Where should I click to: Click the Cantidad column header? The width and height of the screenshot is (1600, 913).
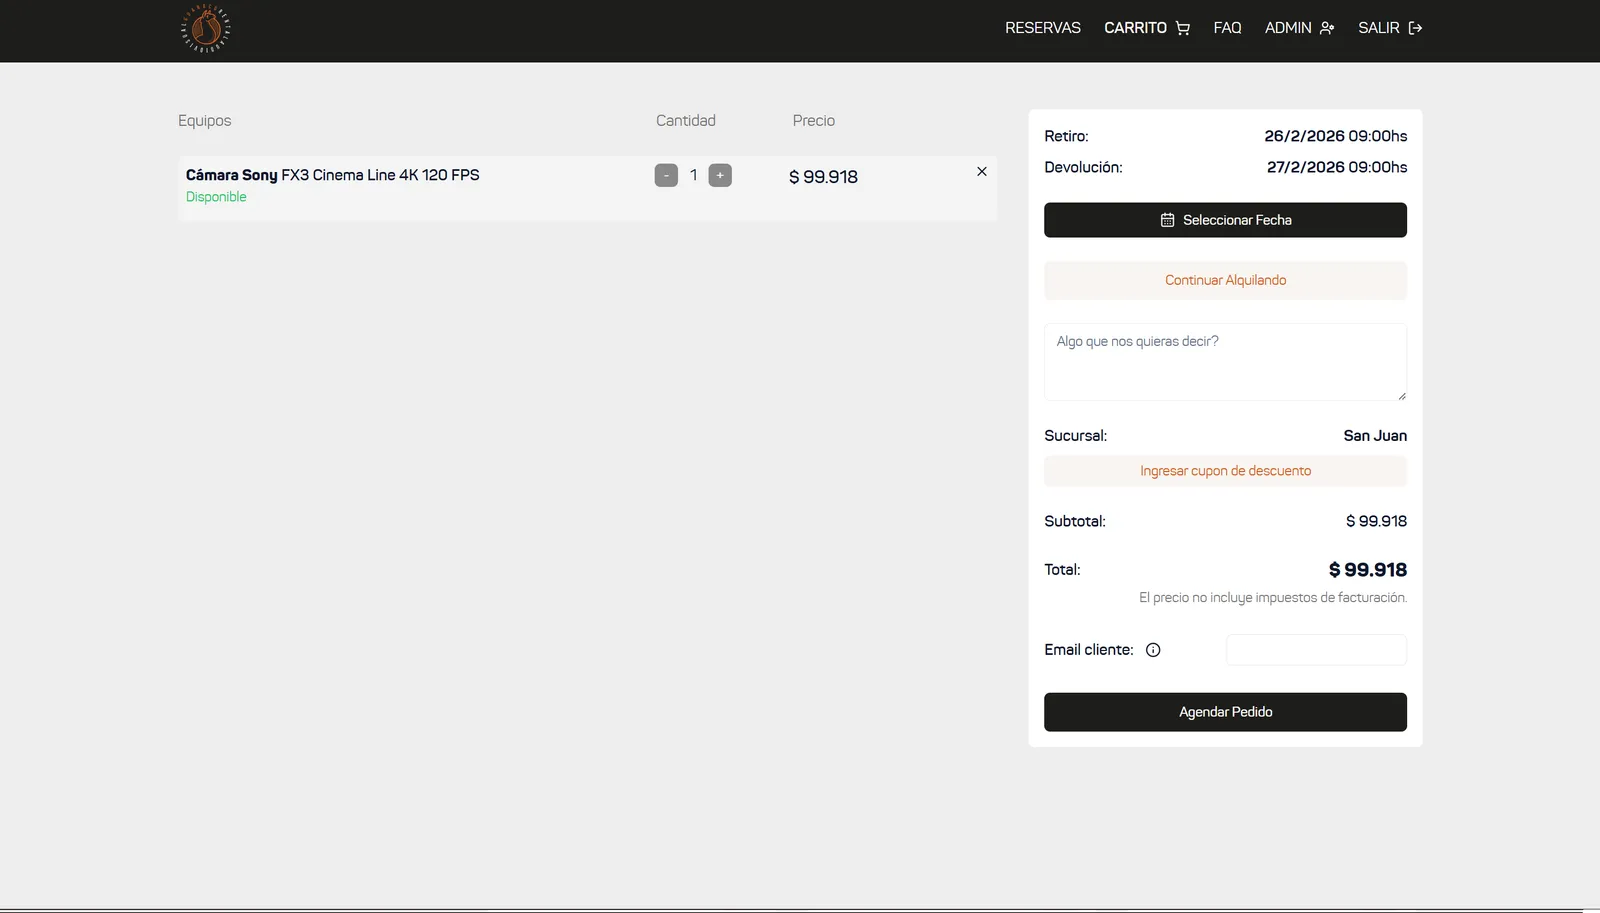point(686,120)
